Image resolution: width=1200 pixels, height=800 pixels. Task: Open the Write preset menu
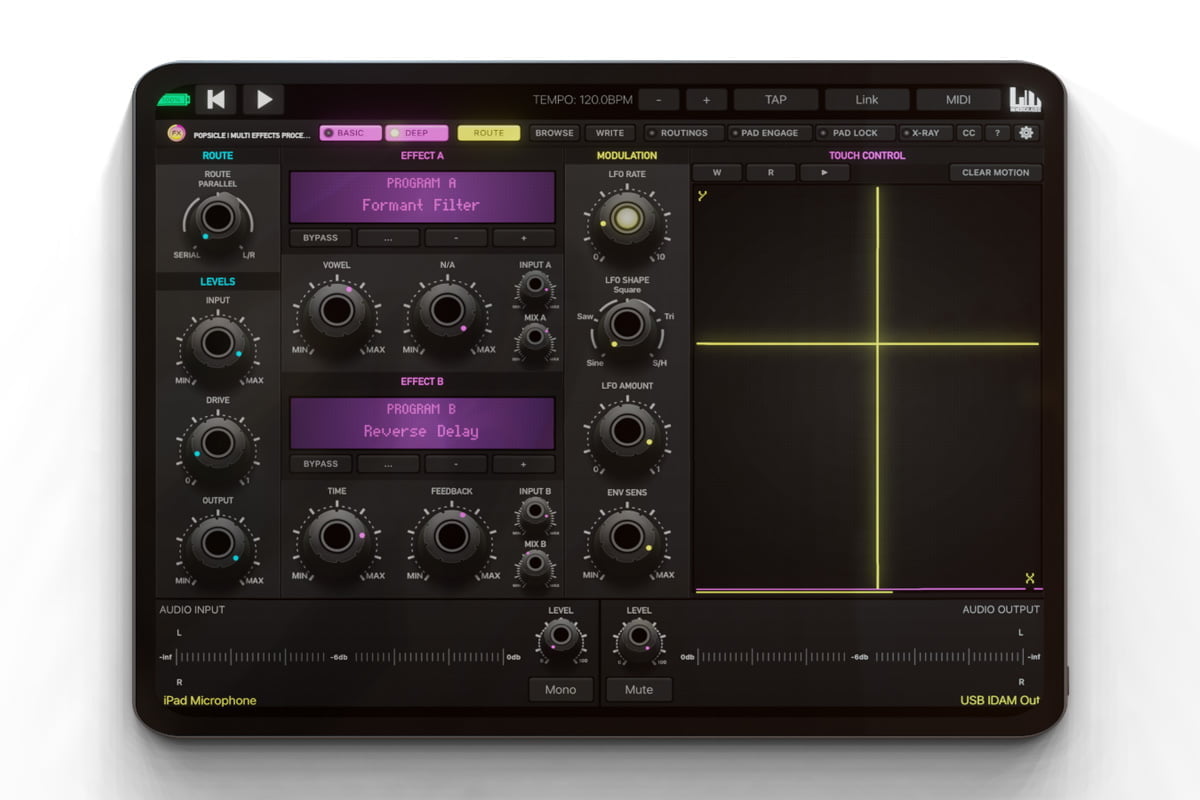610,132
